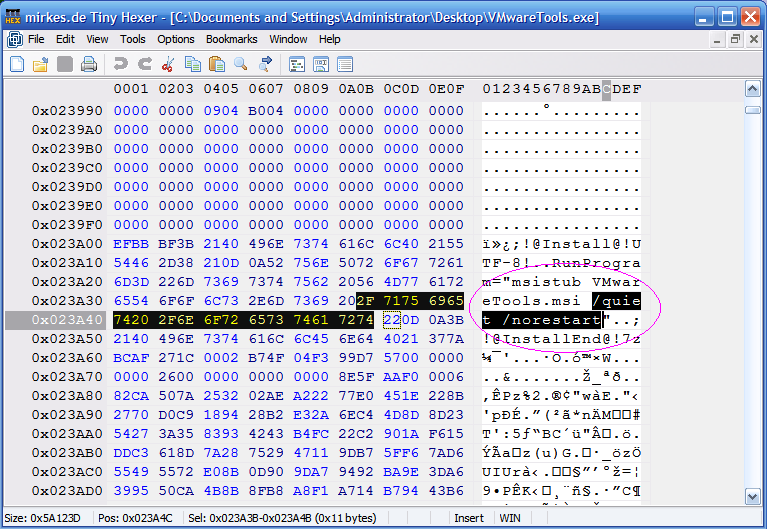Screen dimensions: 767x529
Task: Click the find-next magnifier with arrow icon
Action: (265, 64)
